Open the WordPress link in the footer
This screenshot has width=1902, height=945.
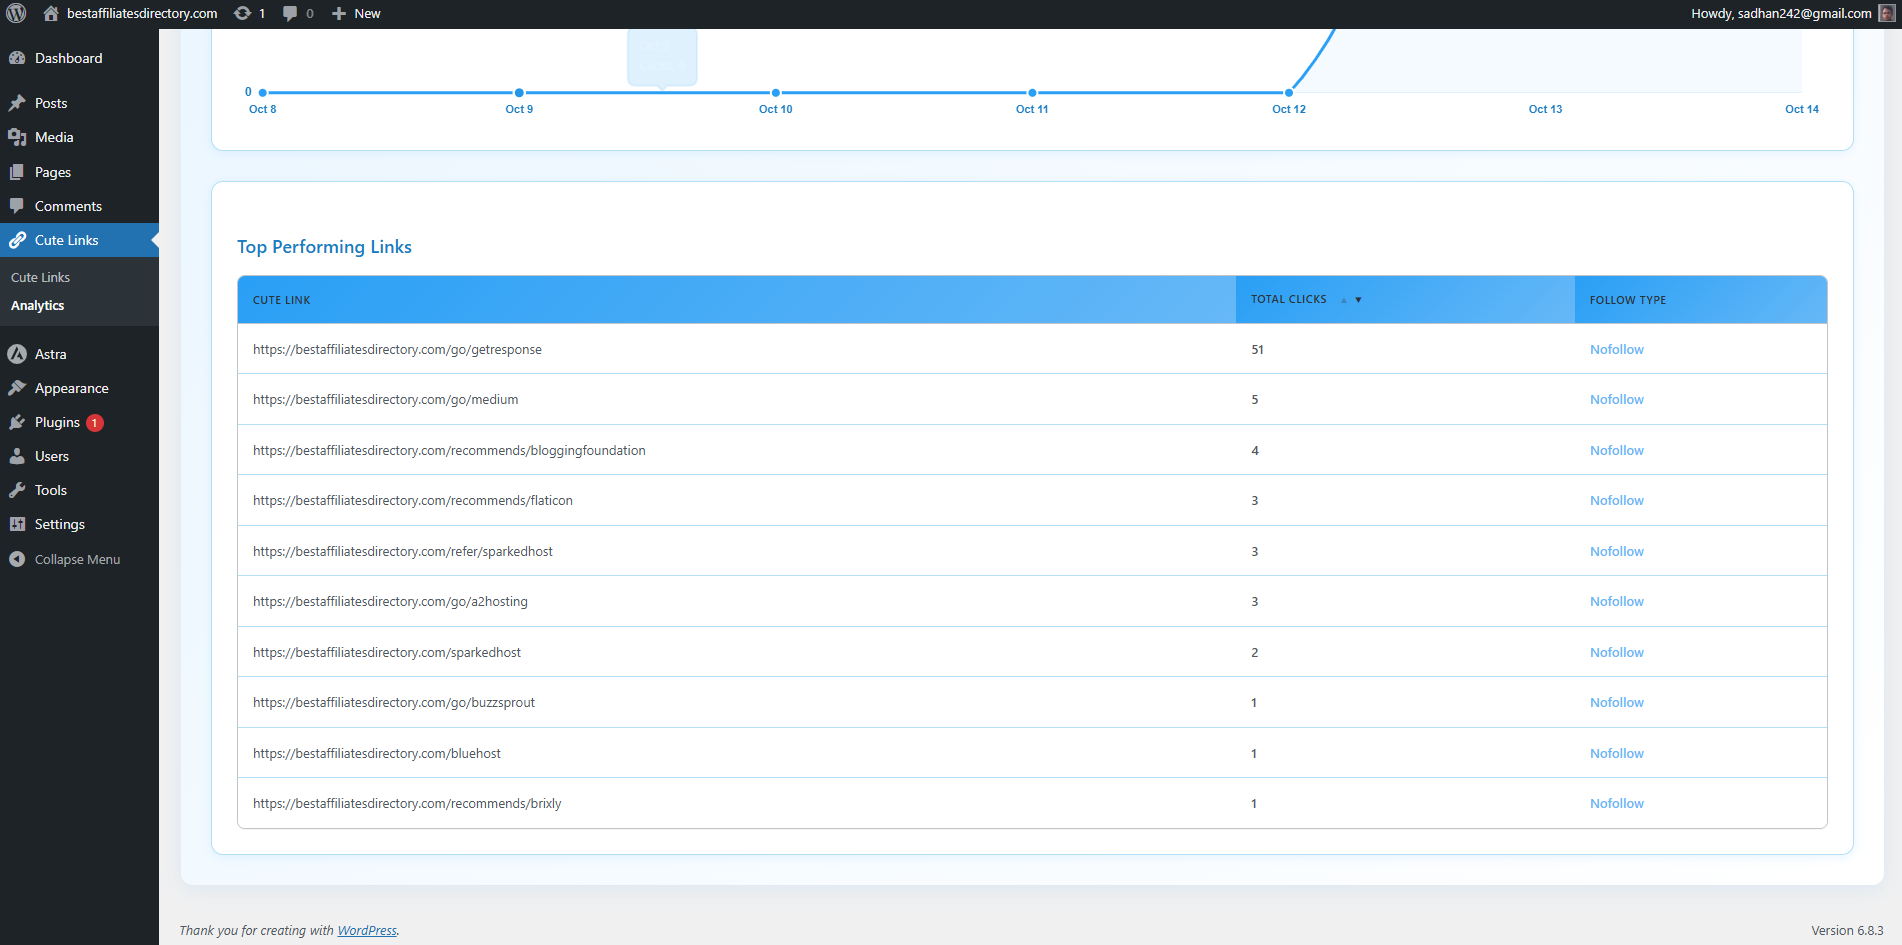click(x=366, y=930)
